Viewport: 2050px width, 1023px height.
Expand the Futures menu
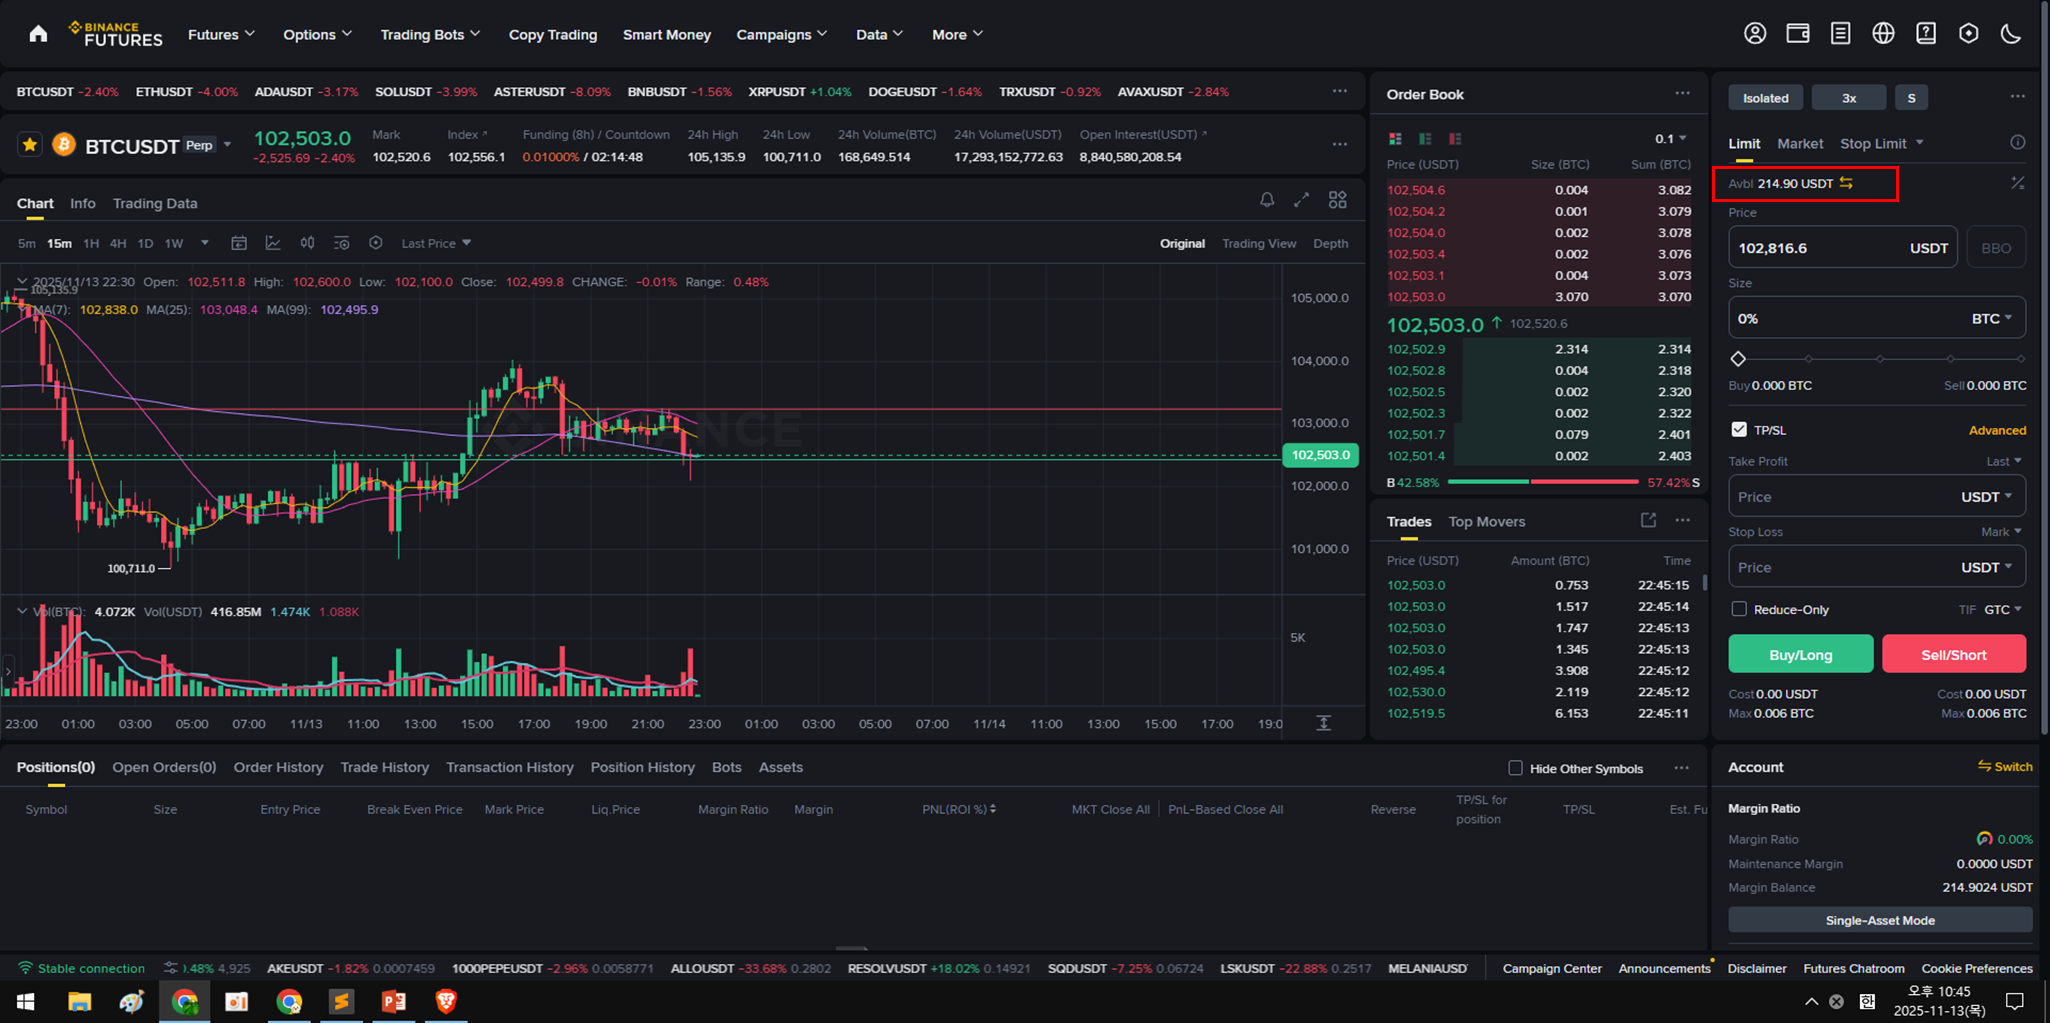221,34
